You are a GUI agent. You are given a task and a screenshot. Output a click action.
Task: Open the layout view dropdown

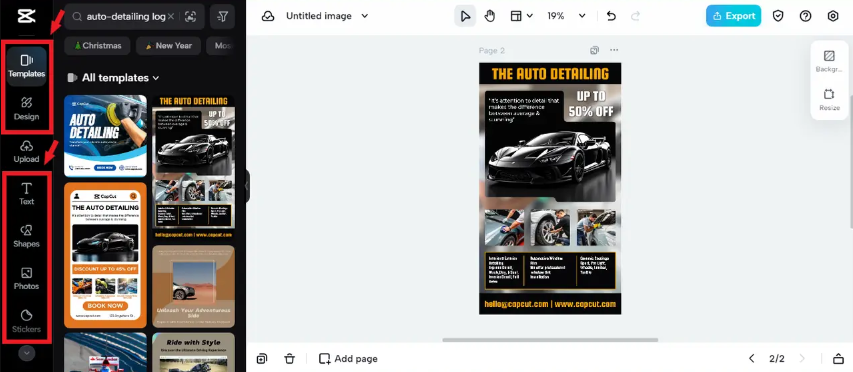[x=521, y=16]
